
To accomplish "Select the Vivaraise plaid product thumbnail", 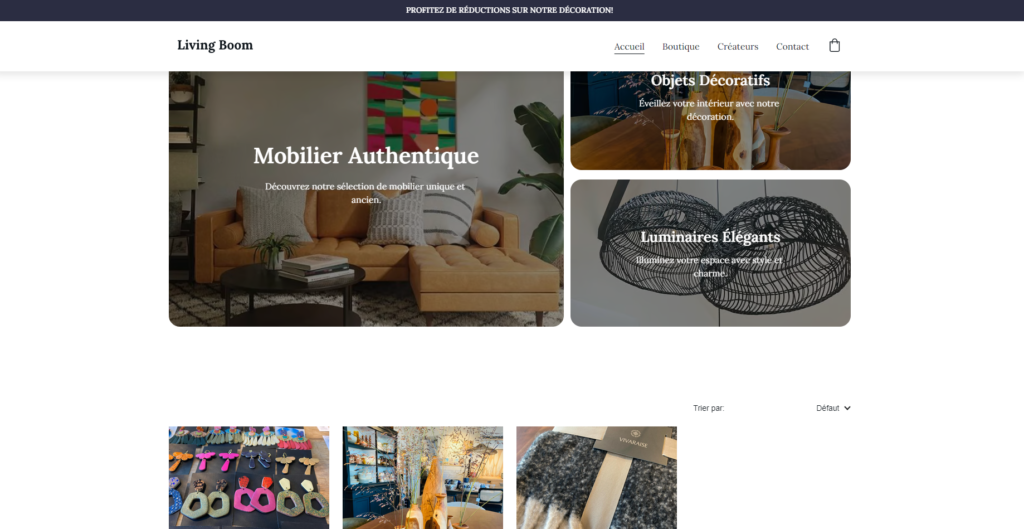I will (x=596, y=477).
